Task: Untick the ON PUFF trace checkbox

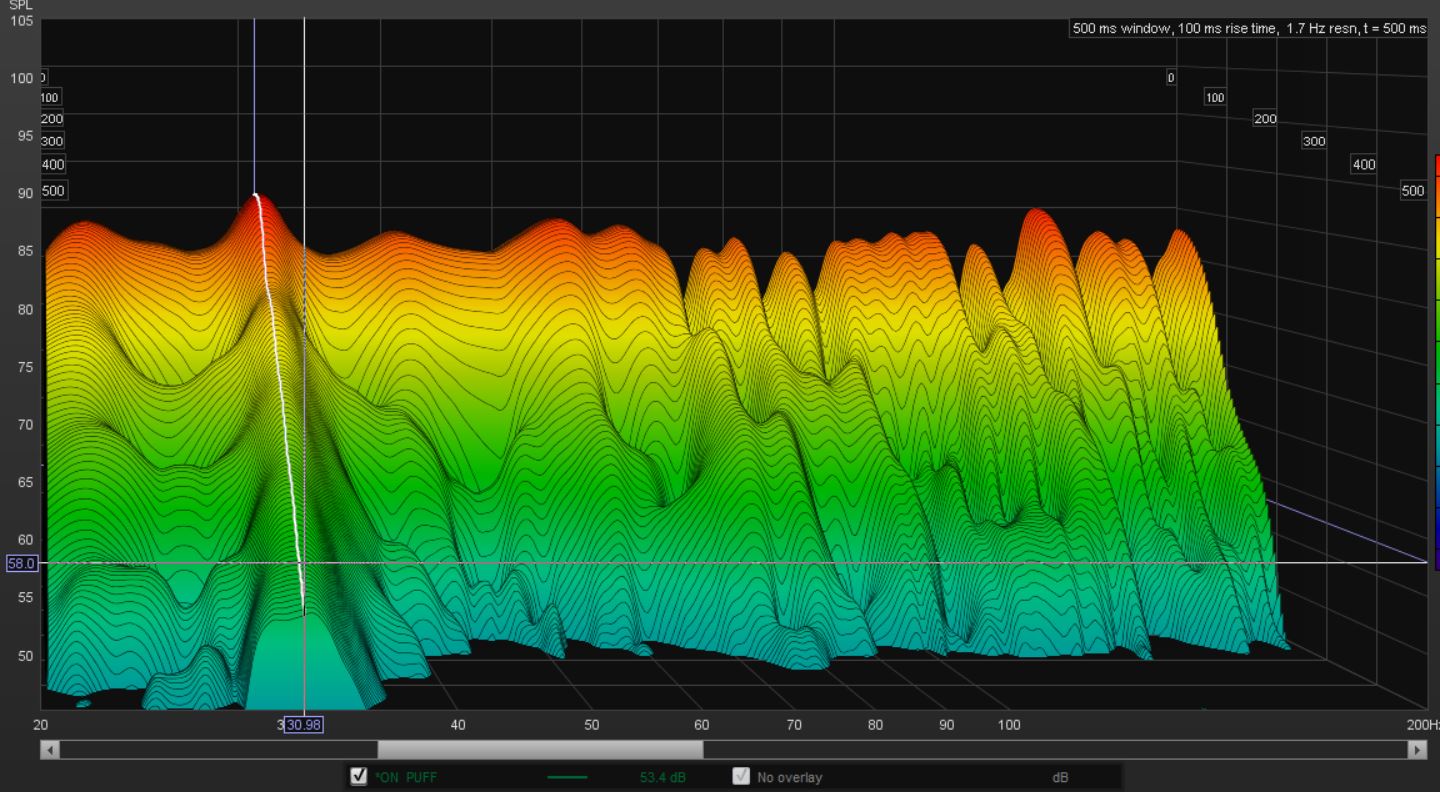Action: (359, 776)
